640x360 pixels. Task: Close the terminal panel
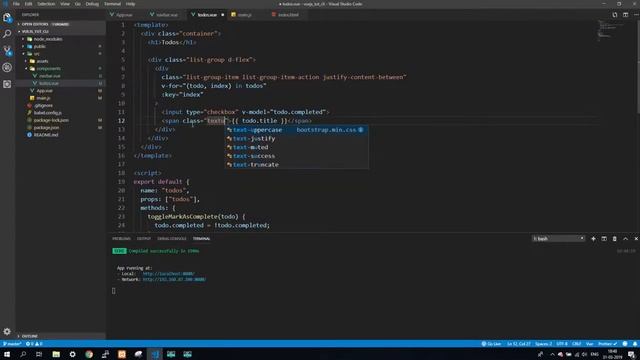(x=636, y=238)
